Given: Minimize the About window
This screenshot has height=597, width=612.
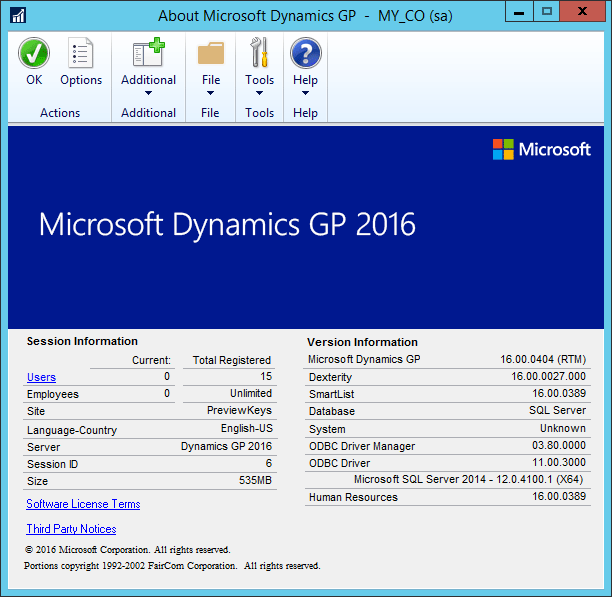Looking at the screenshot, I should point(519,11).
